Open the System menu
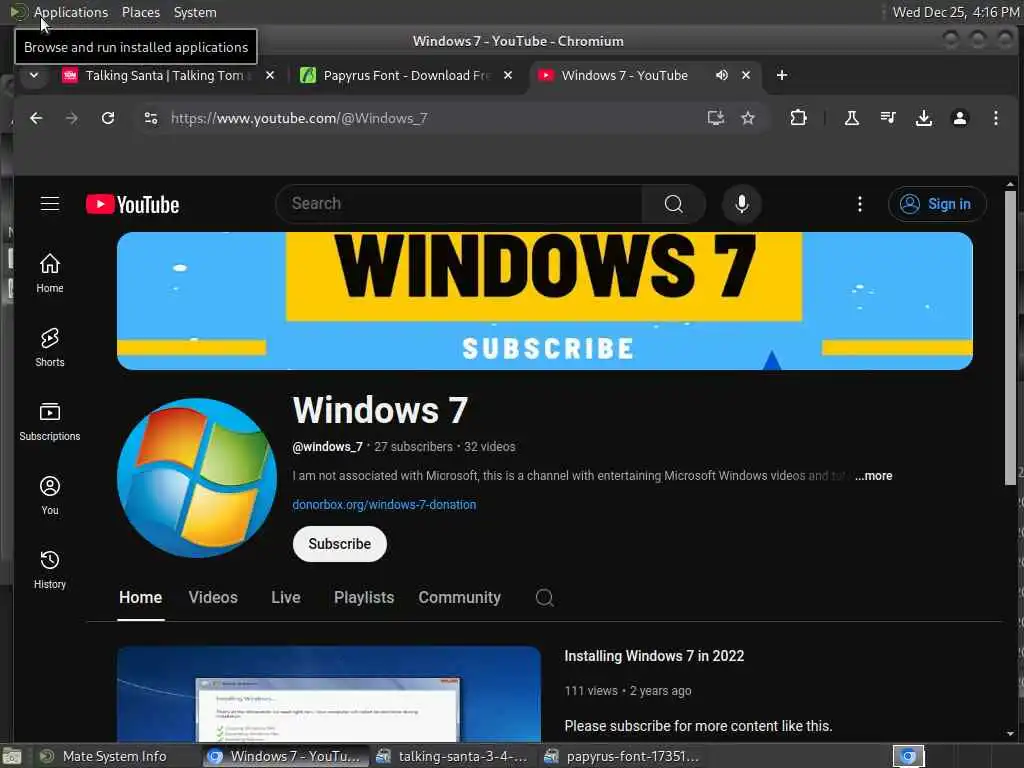 click(195, 12)
